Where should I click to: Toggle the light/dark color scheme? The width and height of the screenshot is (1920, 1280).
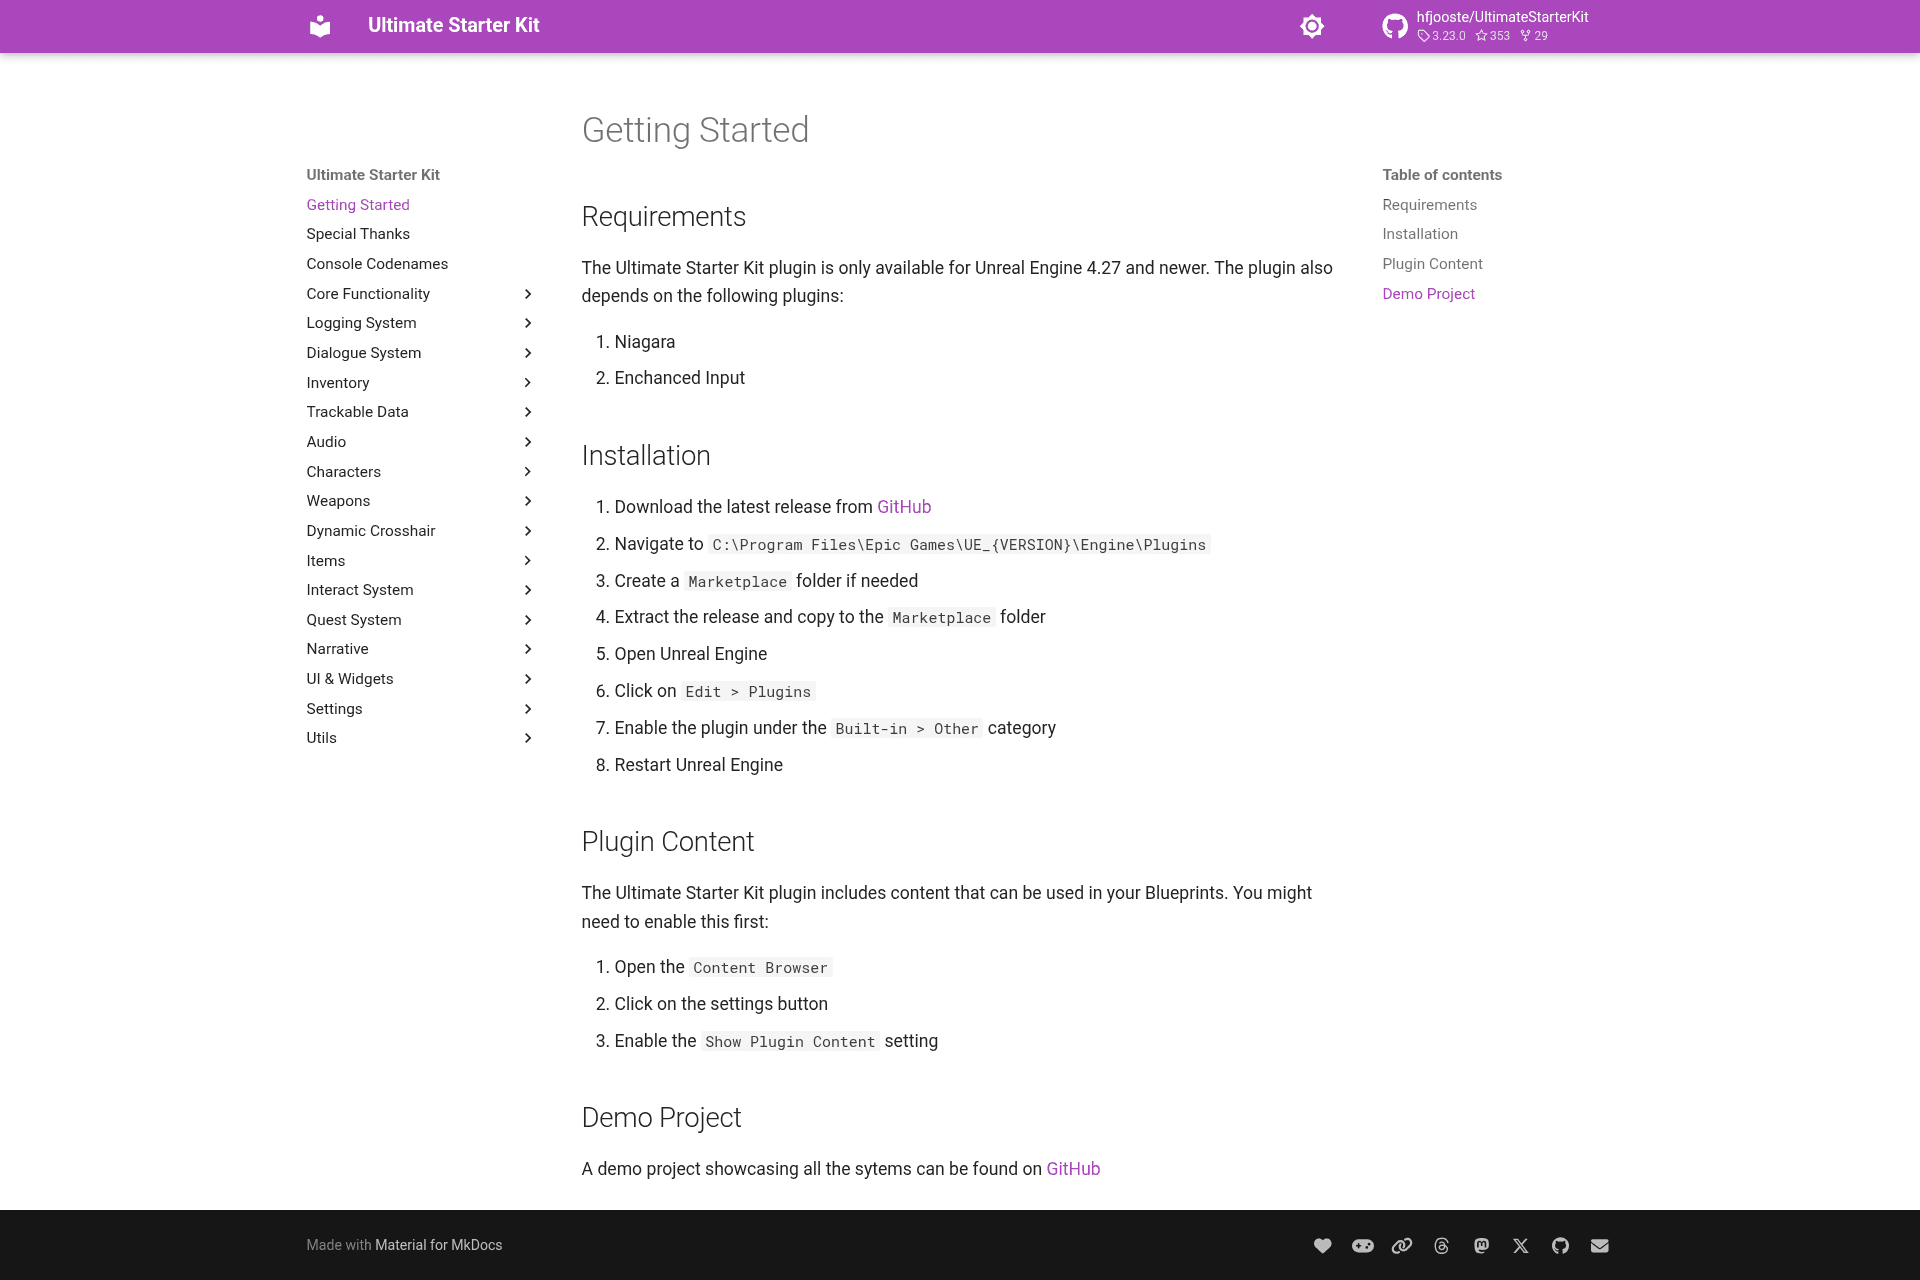(x=1312, y=26)
